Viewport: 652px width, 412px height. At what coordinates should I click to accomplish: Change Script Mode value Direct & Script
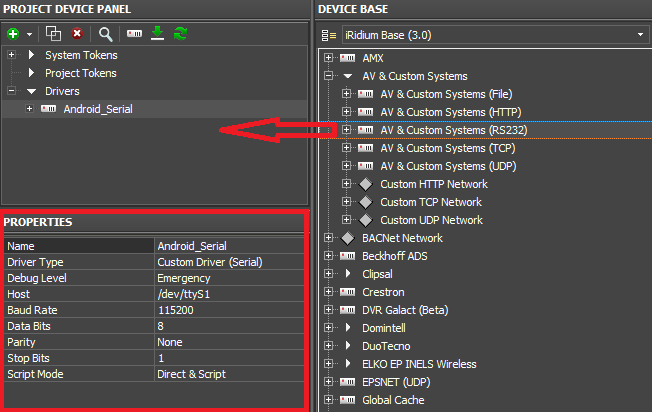pyautogui.click(x=230, y=374)
